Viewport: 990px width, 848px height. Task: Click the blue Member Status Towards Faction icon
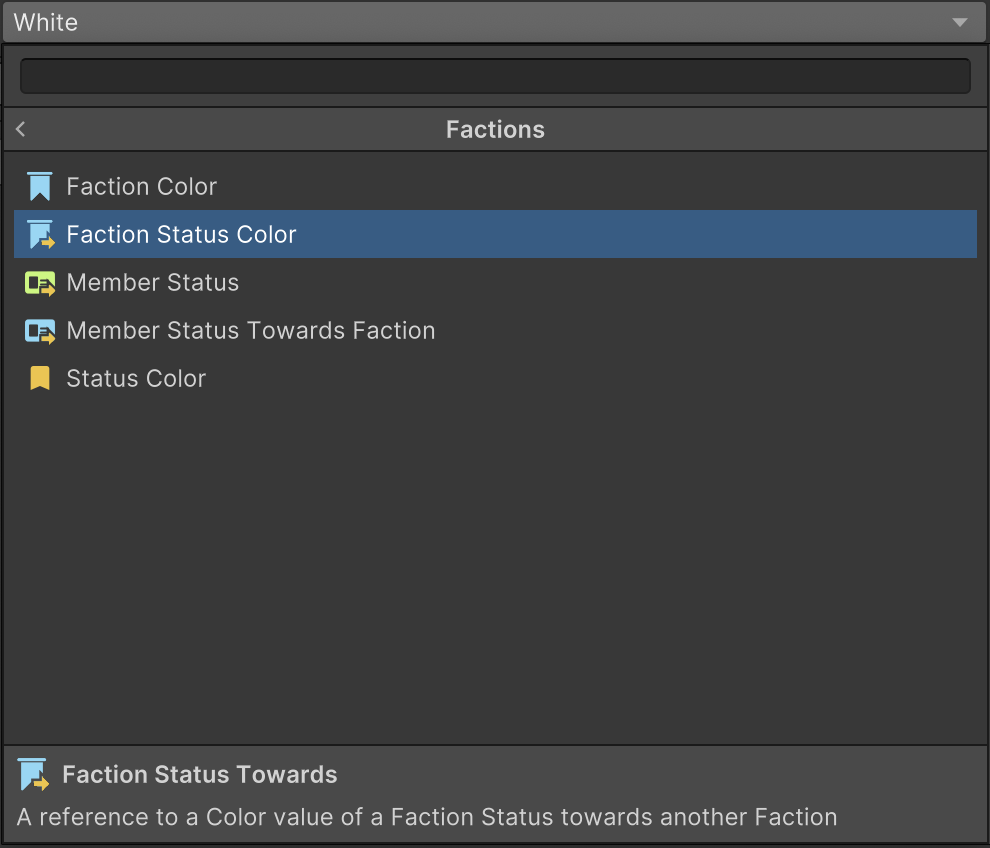(40, 331)
